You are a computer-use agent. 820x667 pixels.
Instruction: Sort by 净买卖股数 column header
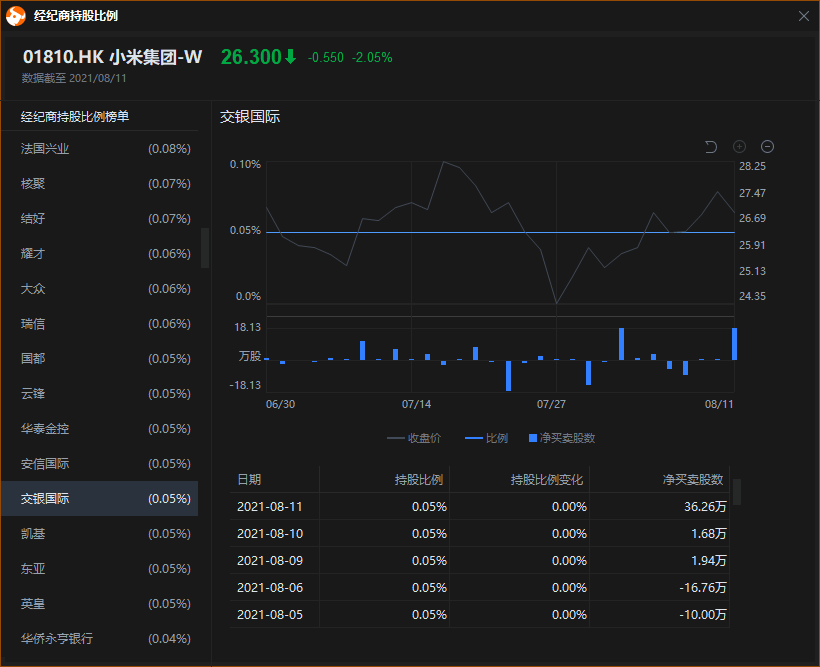click(692, 480)
